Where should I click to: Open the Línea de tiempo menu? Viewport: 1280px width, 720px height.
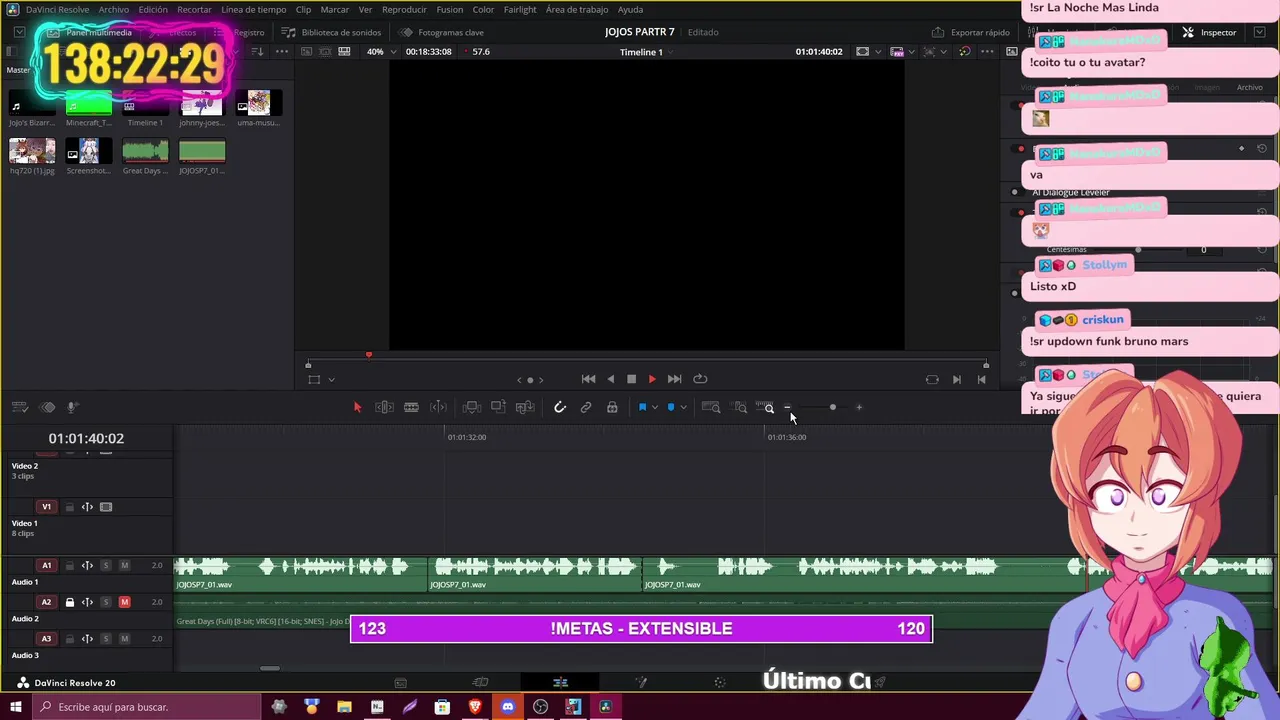(254, 9)
